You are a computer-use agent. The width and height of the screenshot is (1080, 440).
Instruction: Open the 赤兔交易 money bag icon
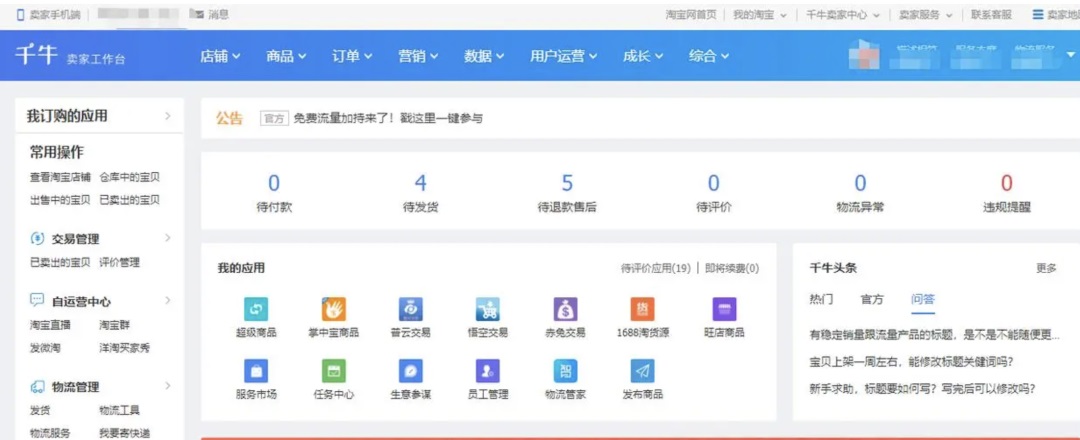click(x=565, y=310)
